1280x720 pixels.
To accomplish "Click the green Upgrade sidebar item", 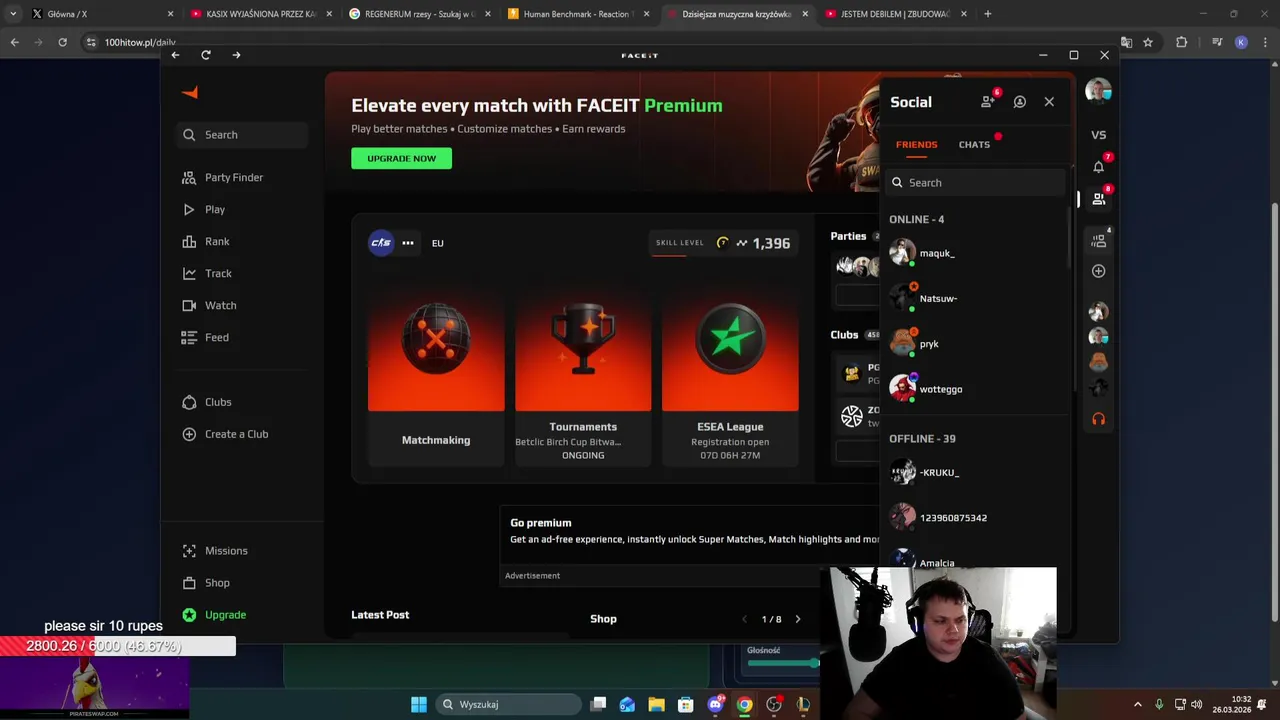I will [214, 615].
